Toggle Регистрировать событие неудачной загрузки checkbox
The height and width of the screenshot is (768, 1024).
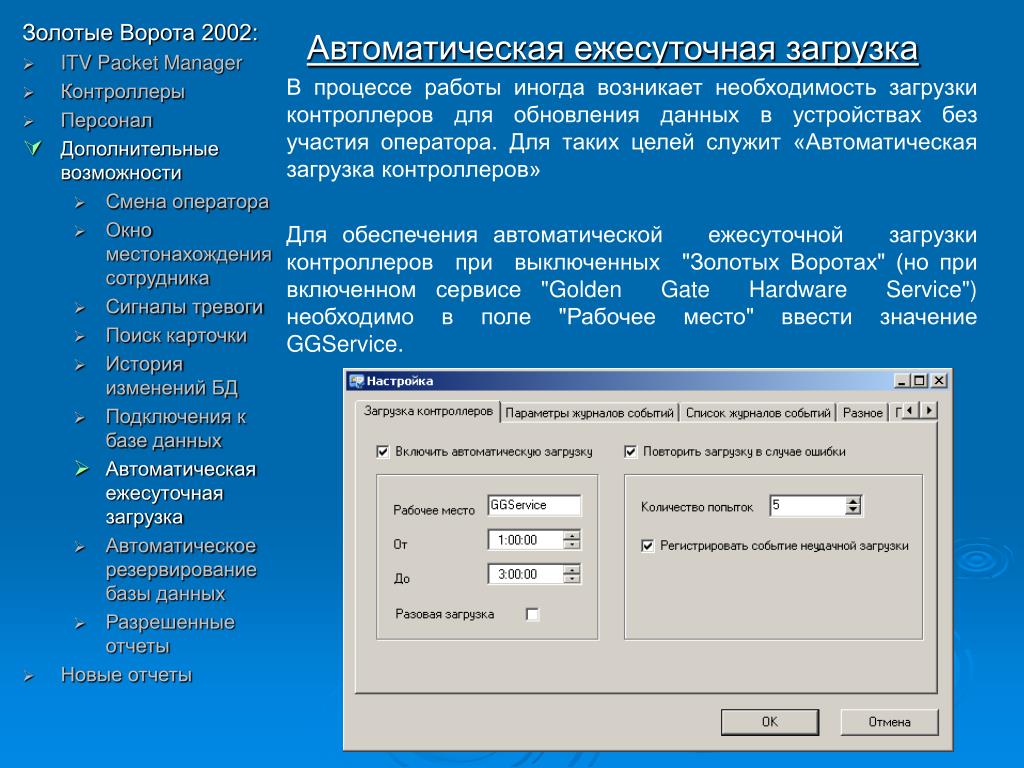(x=647, y=545)
